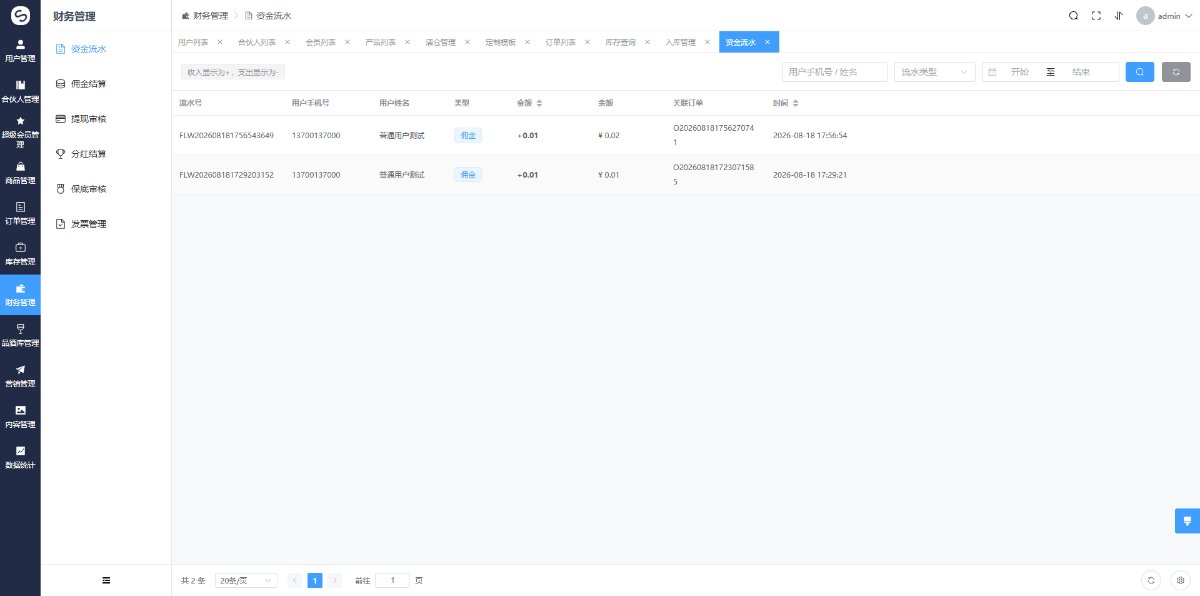Click the user avatar circle

pos(1145,16)
